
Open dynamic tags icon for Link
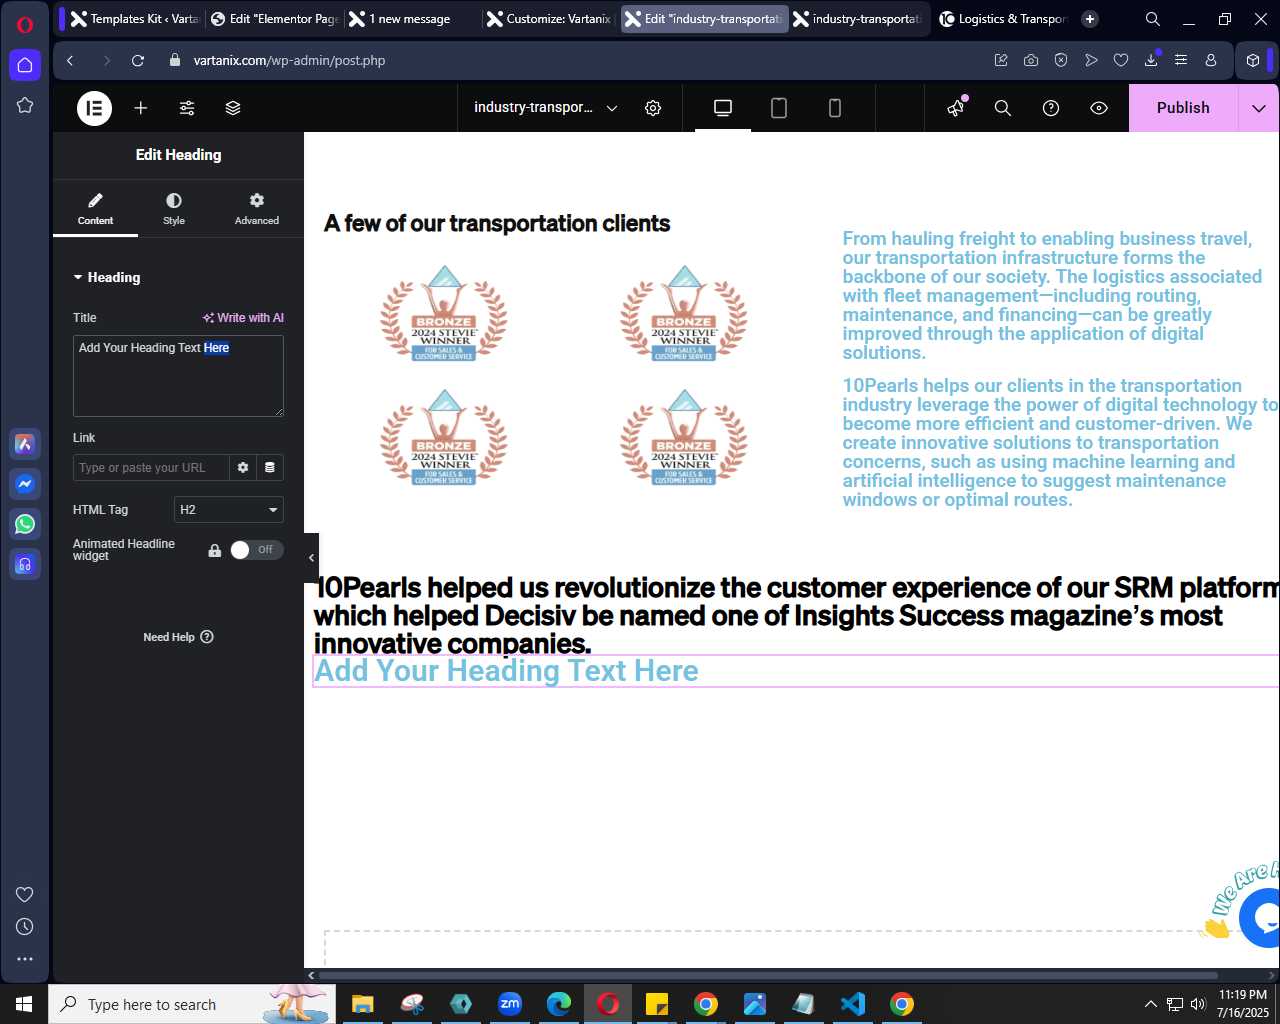pyautogui.click(x=270, y=467)
